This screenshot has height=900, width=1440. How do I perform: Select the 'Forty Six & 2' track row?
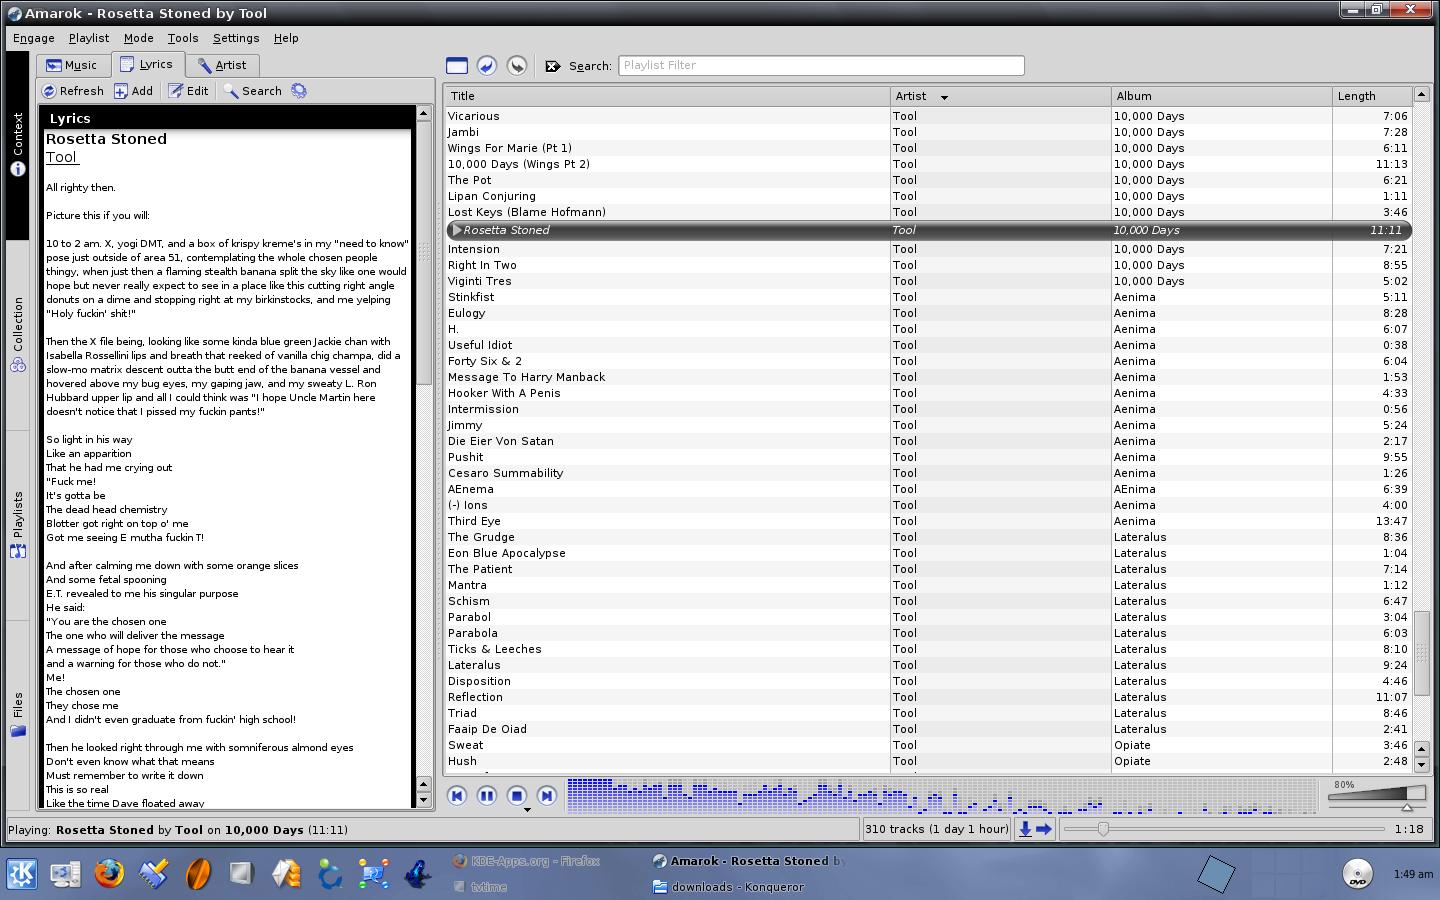[x=929, y=361]
